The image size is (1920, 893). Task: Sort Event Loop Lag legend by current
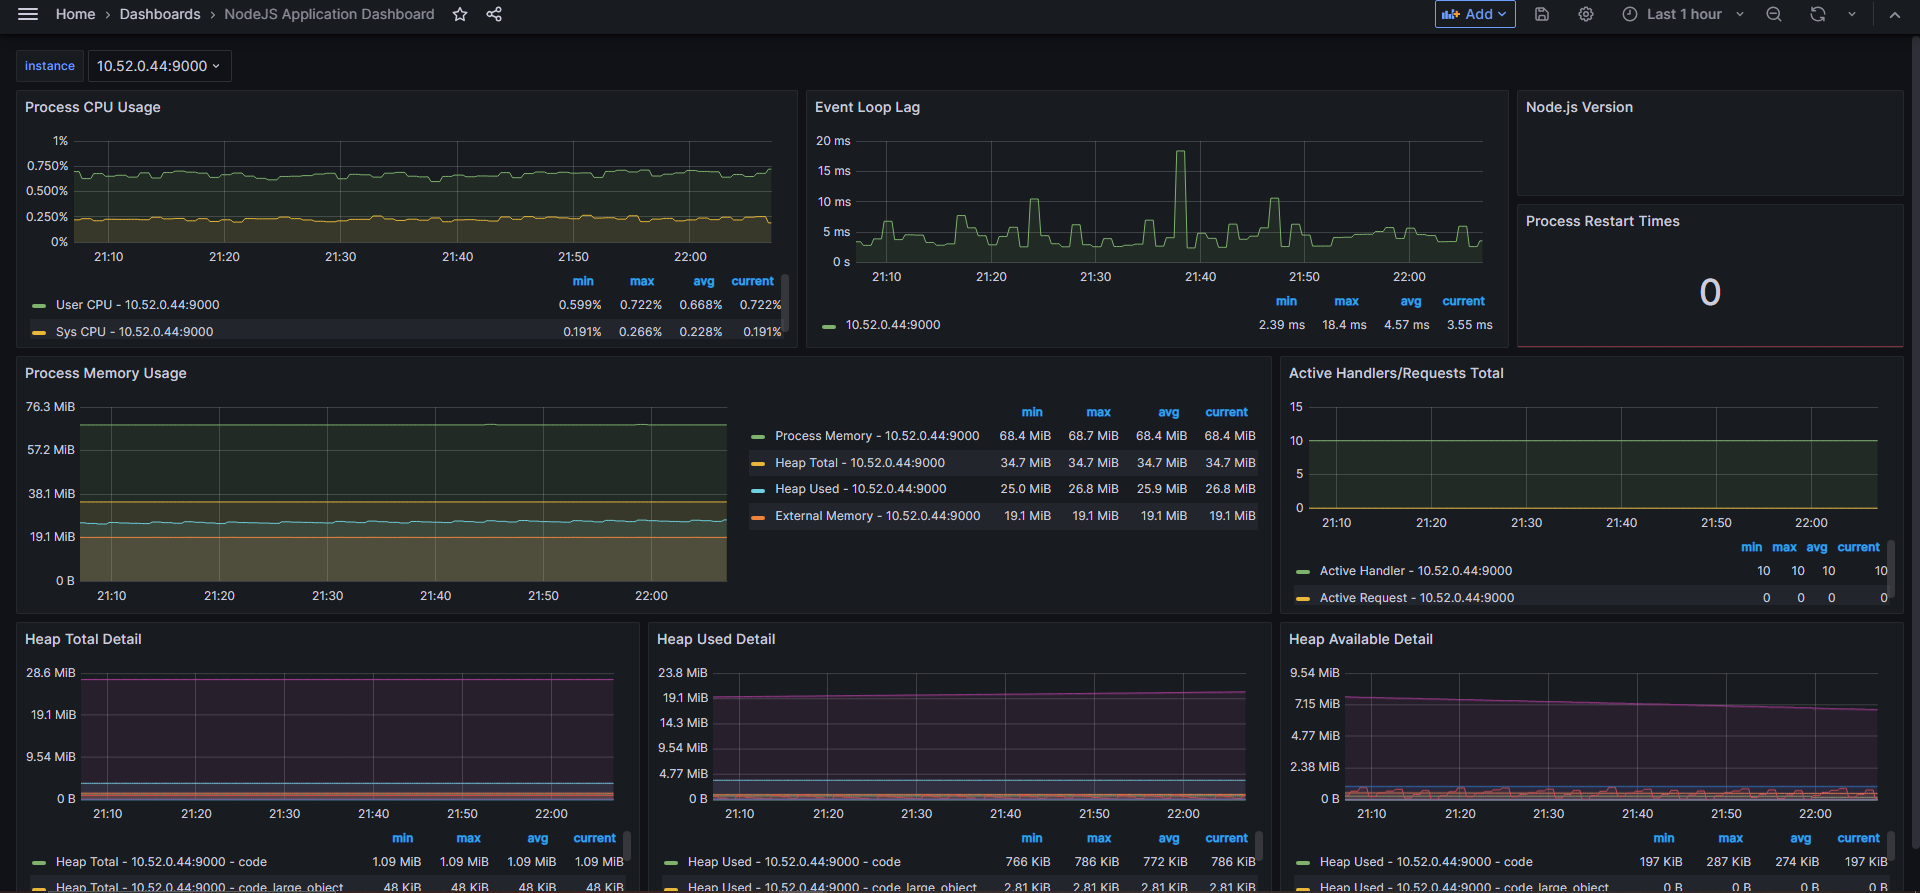coord(1464,301)
